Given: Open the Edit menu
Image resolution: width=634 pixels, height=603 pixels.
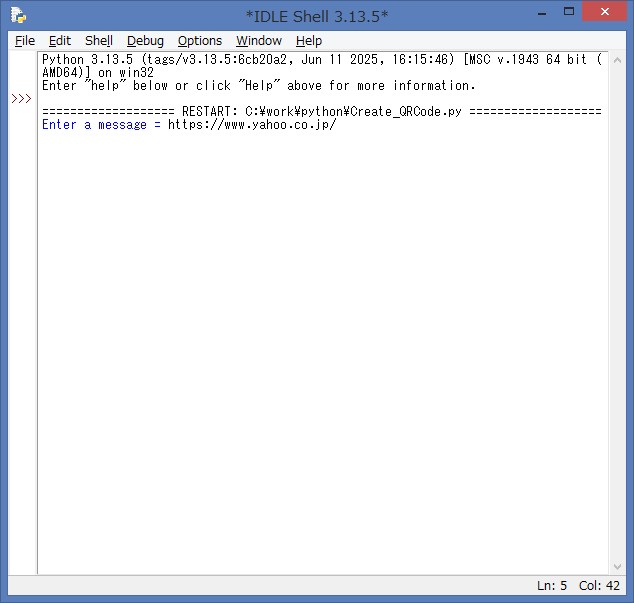Looking at the screenshot, I should tap(60, 41).
